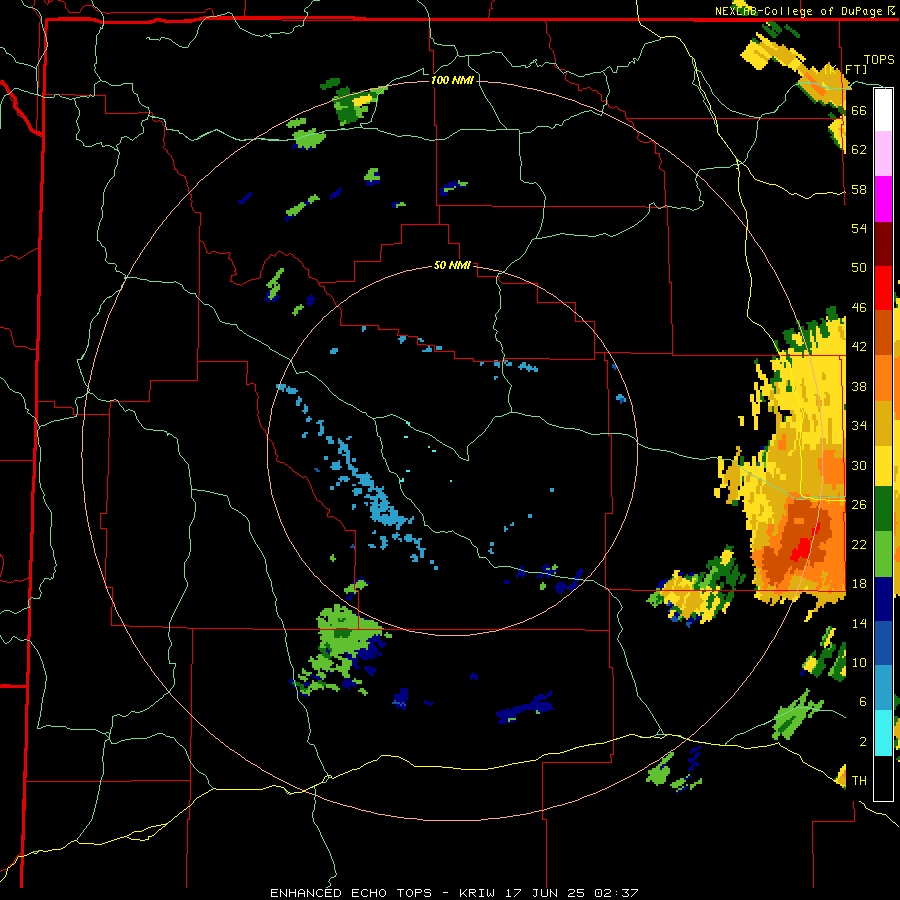Click the 58 value on the legend
This screenshot has width=900, height=900.
pos(859,189)
